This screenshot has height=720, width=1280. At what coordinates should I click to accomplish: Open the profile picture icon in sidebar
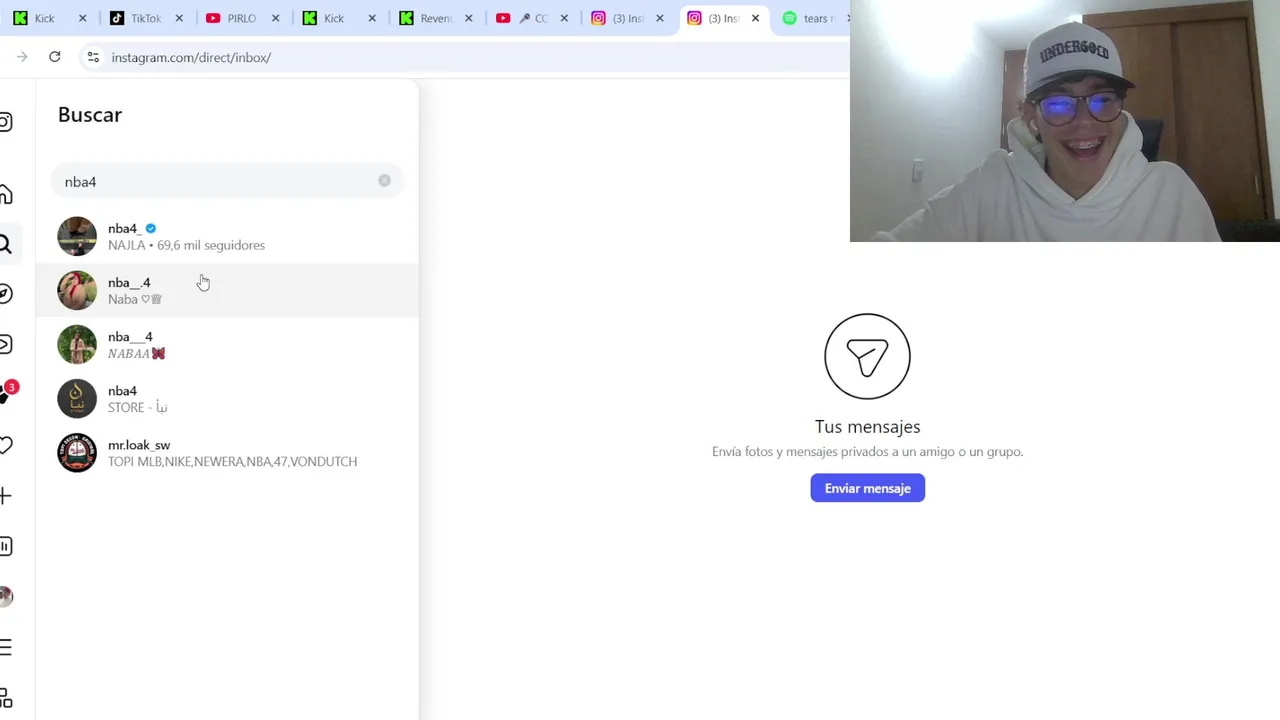click(x=6, y=597)
